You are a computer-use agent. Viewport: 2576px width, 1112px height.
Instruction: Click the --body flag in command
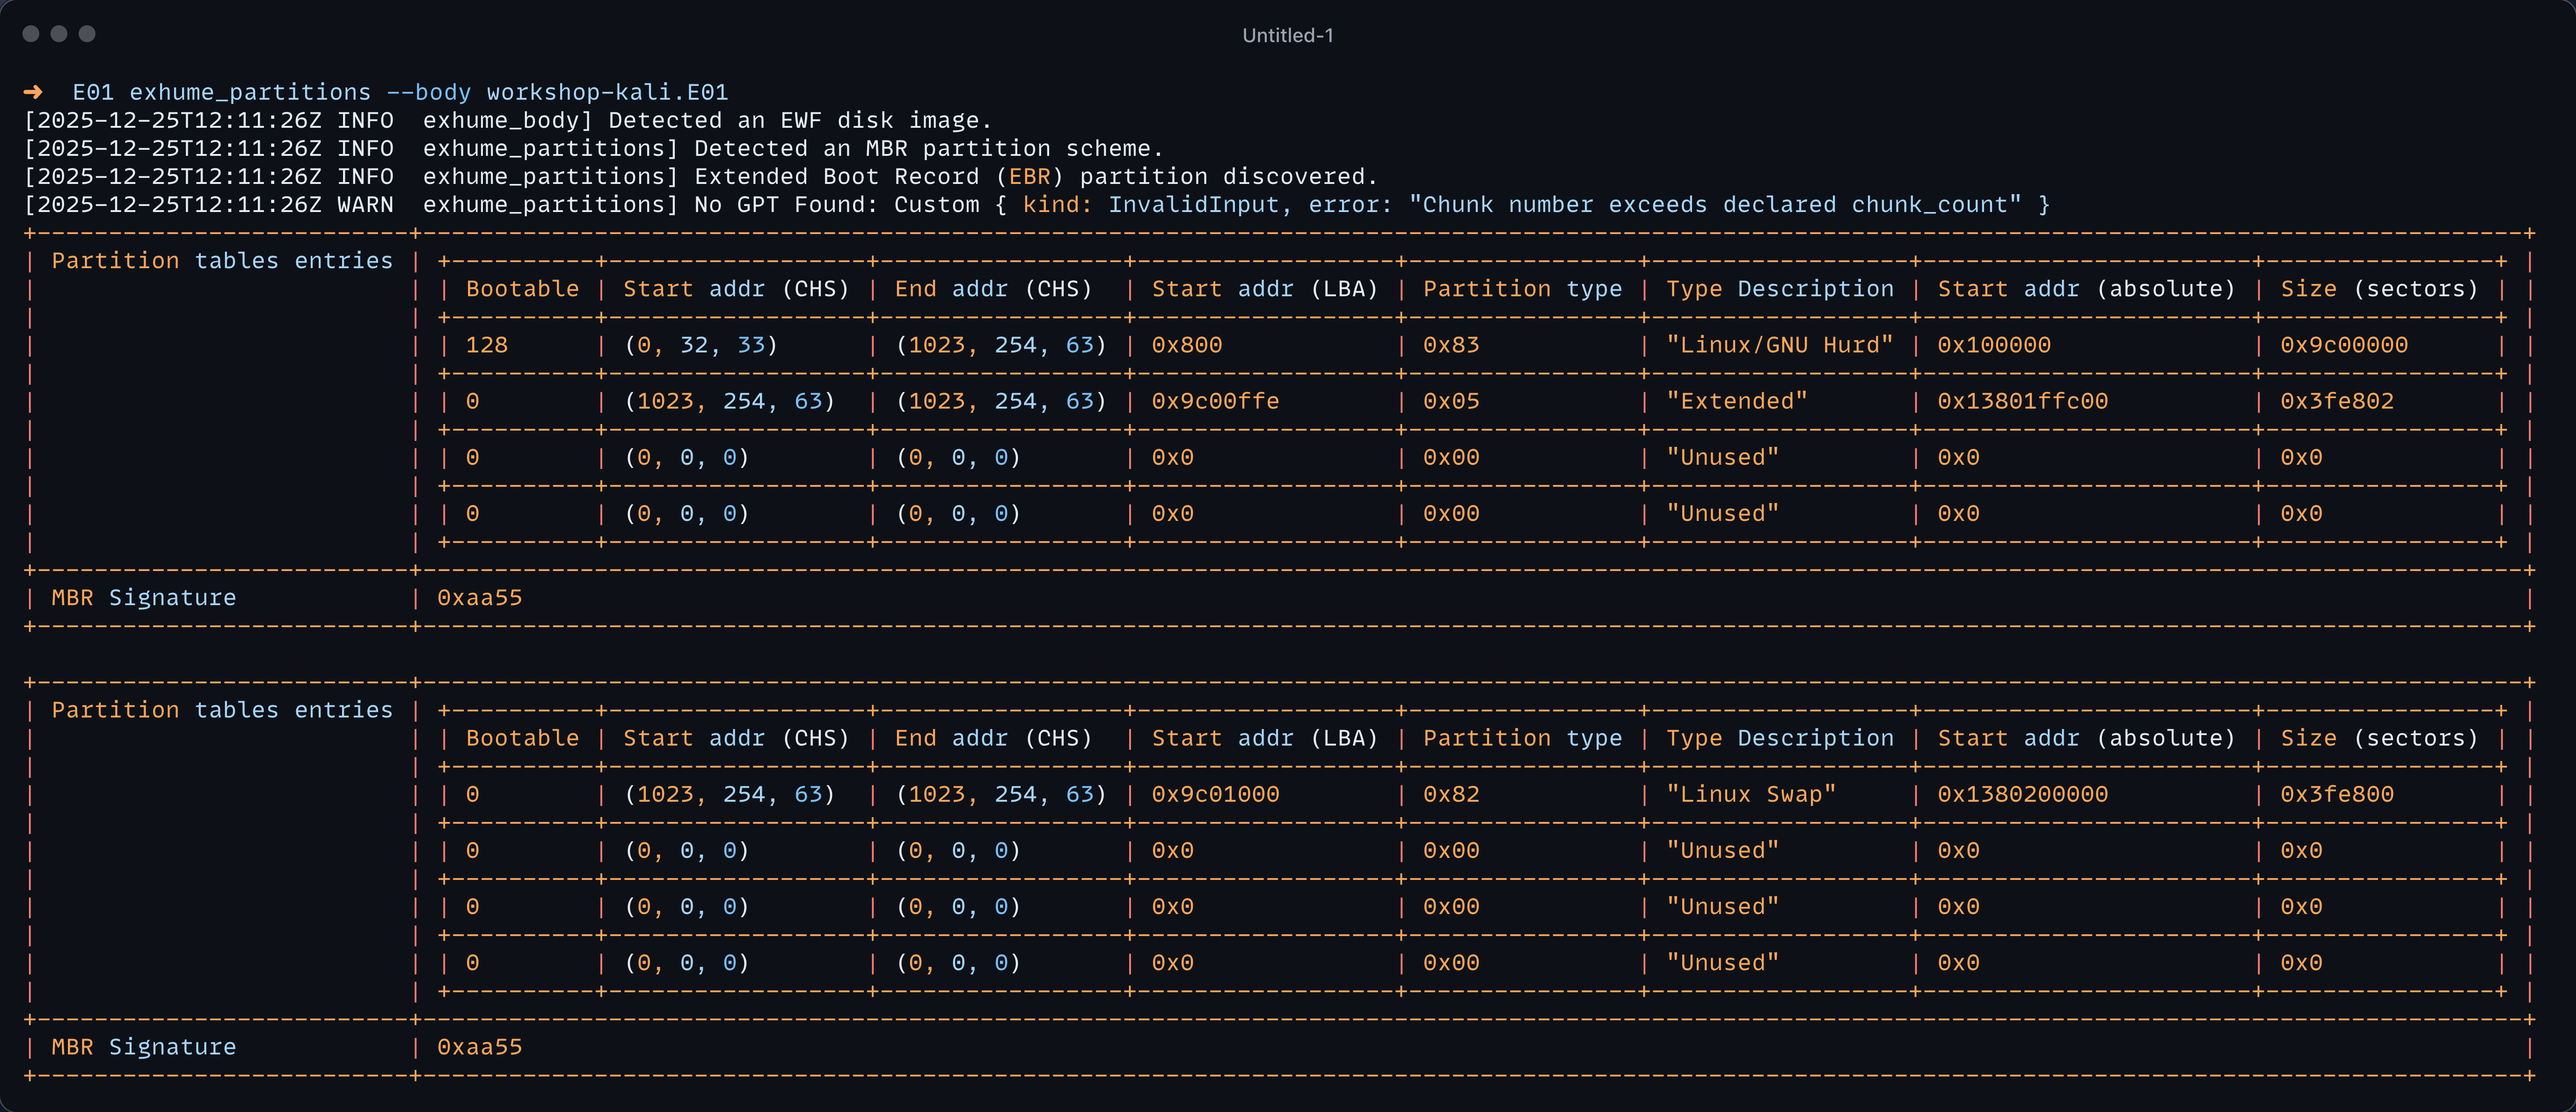point(428,92)
